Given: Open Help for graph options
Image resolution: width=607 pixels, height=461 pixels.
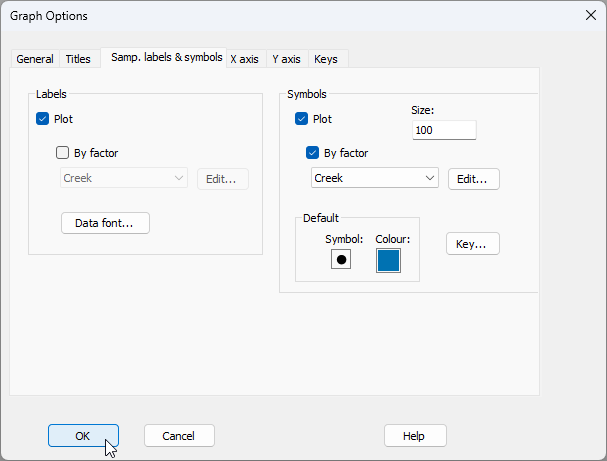Looking at the screenshot, I should (x=414, y=436).
